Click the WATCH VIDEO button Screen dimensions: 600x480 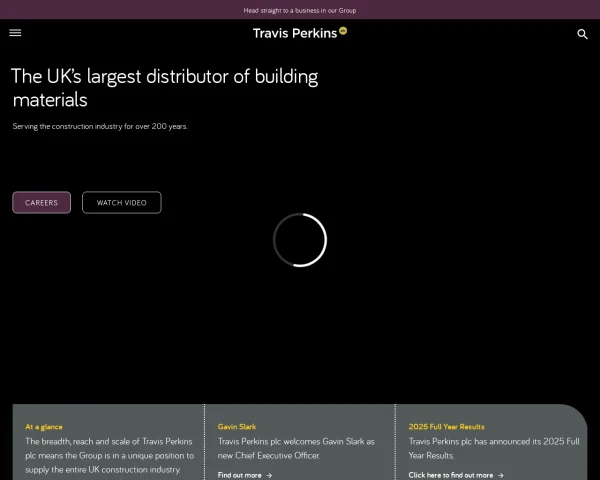122,202
